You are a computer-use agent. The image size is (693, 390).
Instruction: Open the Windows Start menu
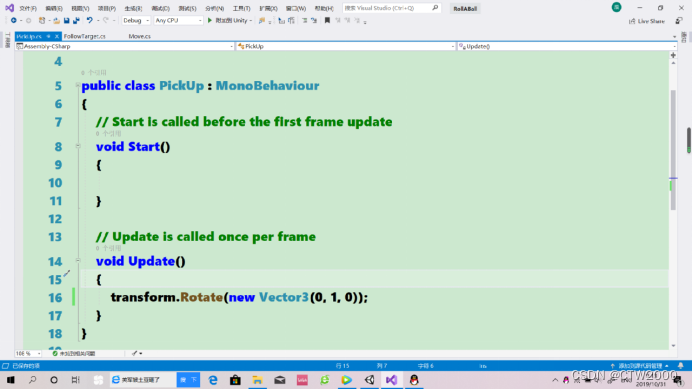pyautogui.click(x=11, y=380)
